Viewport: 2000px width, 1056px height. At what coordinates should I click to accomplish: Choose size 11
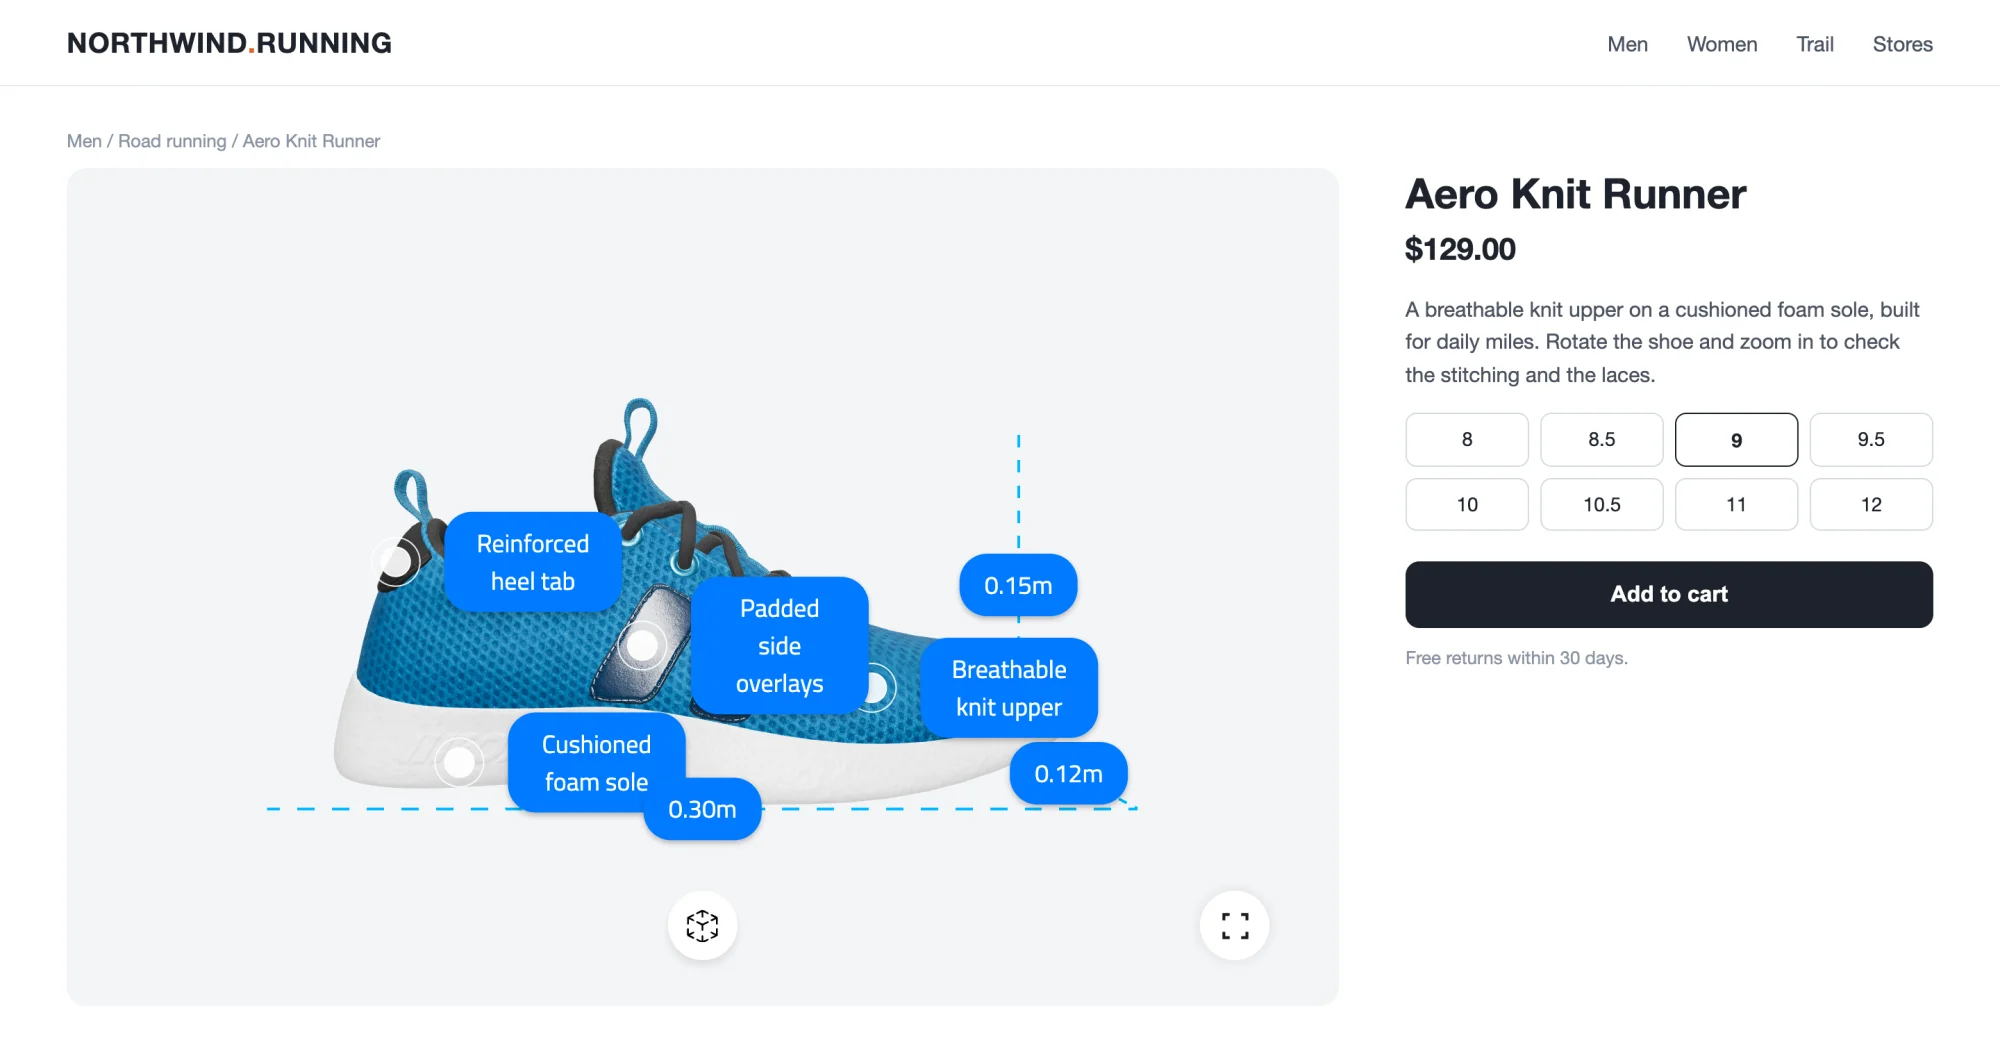tap(1736, 504)
